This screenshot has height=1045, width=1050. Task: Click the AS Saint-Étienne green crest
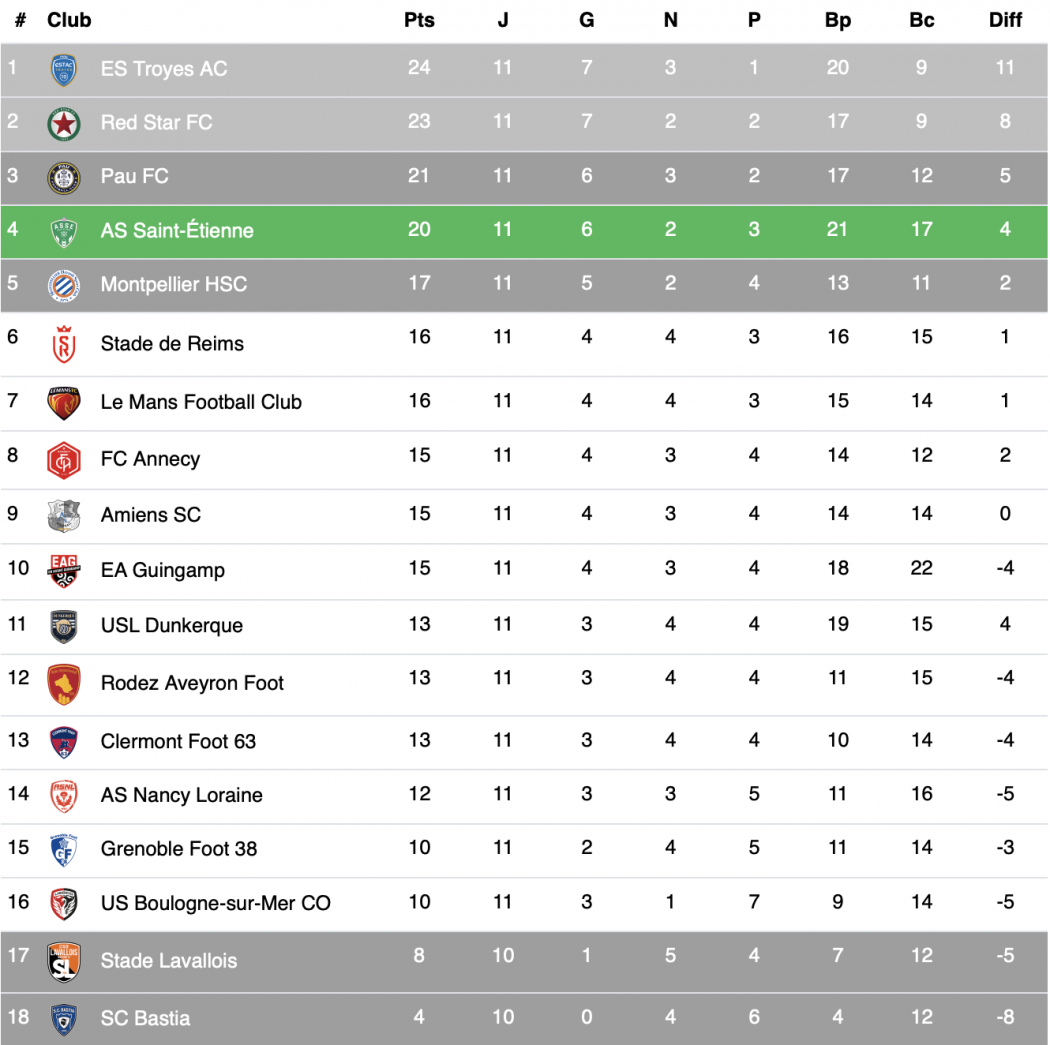pyautogui.click(x=64, y=231)
